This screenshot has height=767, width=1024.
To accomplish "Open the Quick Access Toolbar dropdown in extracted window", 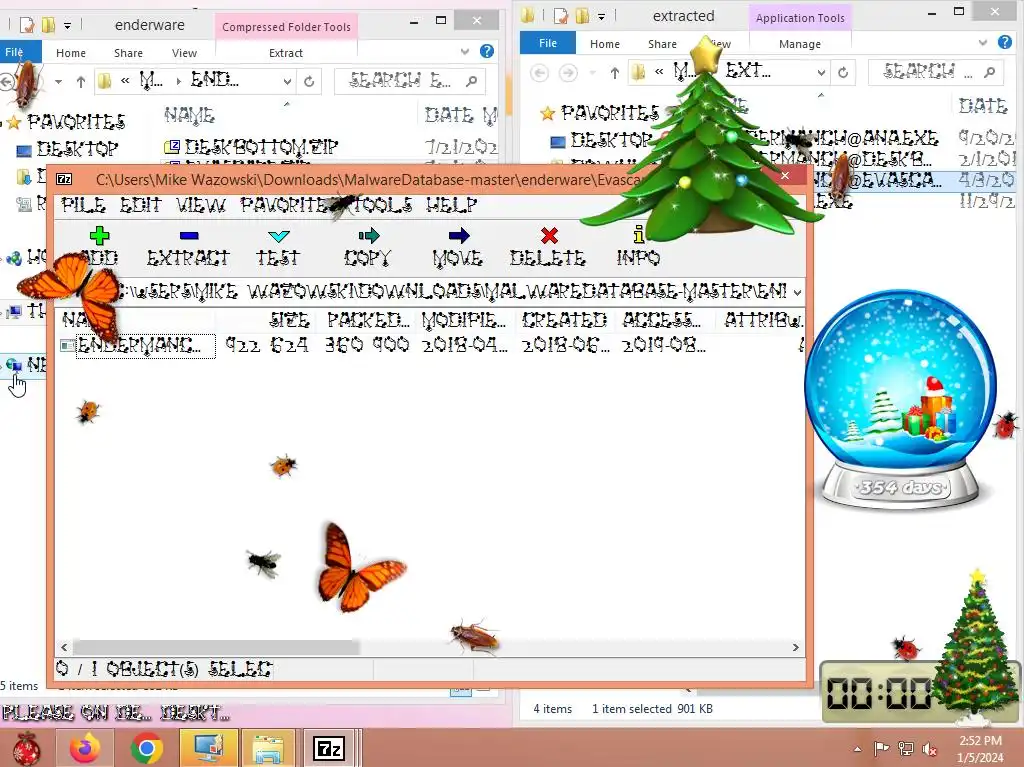I will tap(601, 16).
